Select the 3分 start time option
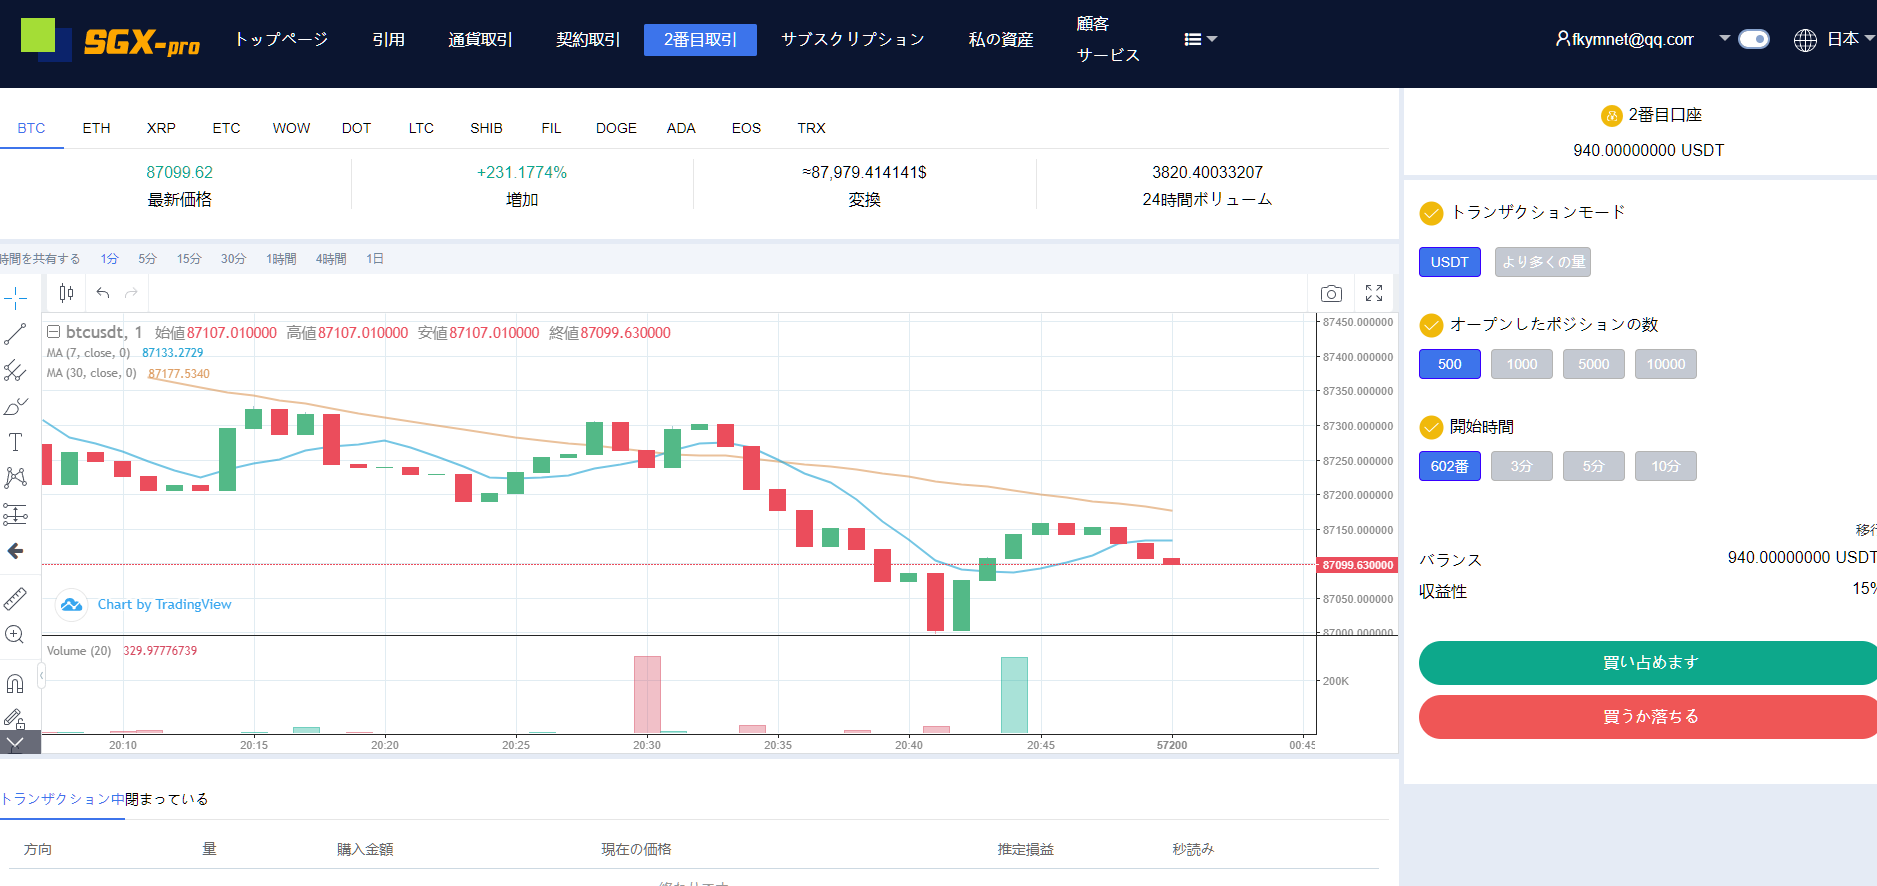Screen dimensions: 1877x886 [1522, 466]
